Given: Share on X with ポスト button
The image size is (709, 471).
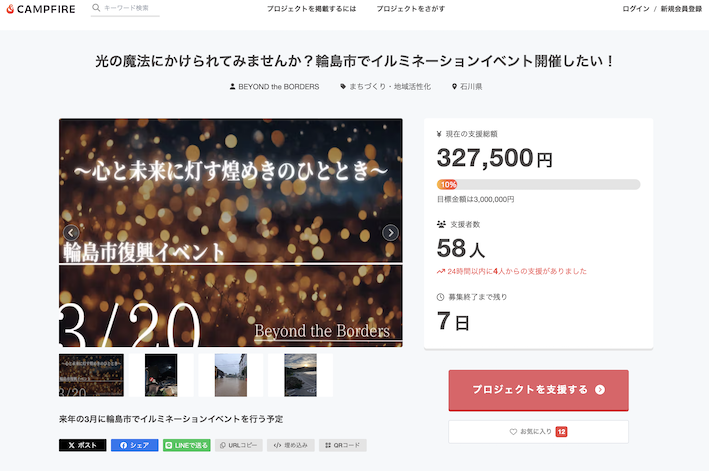Looking at the screenshot, I should pyautogui.click(x=83, y=445).
